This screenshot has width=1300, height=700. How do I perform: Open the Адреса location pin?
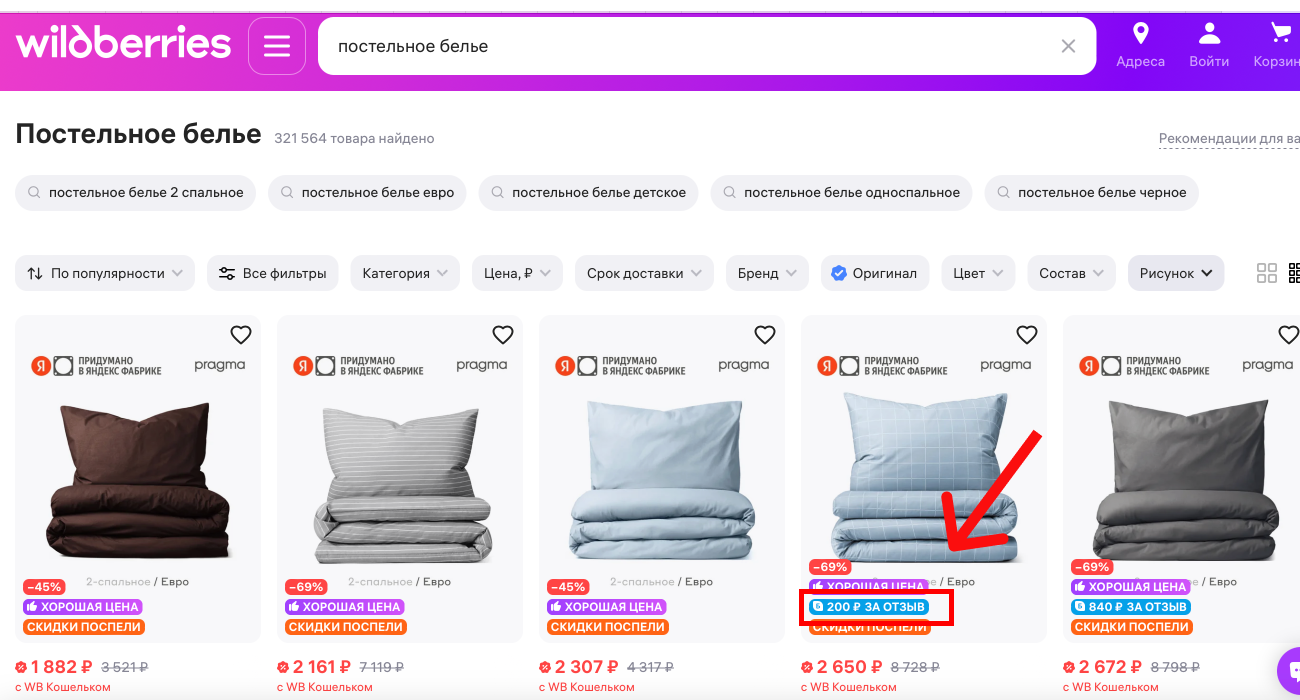click(1140, 34)
